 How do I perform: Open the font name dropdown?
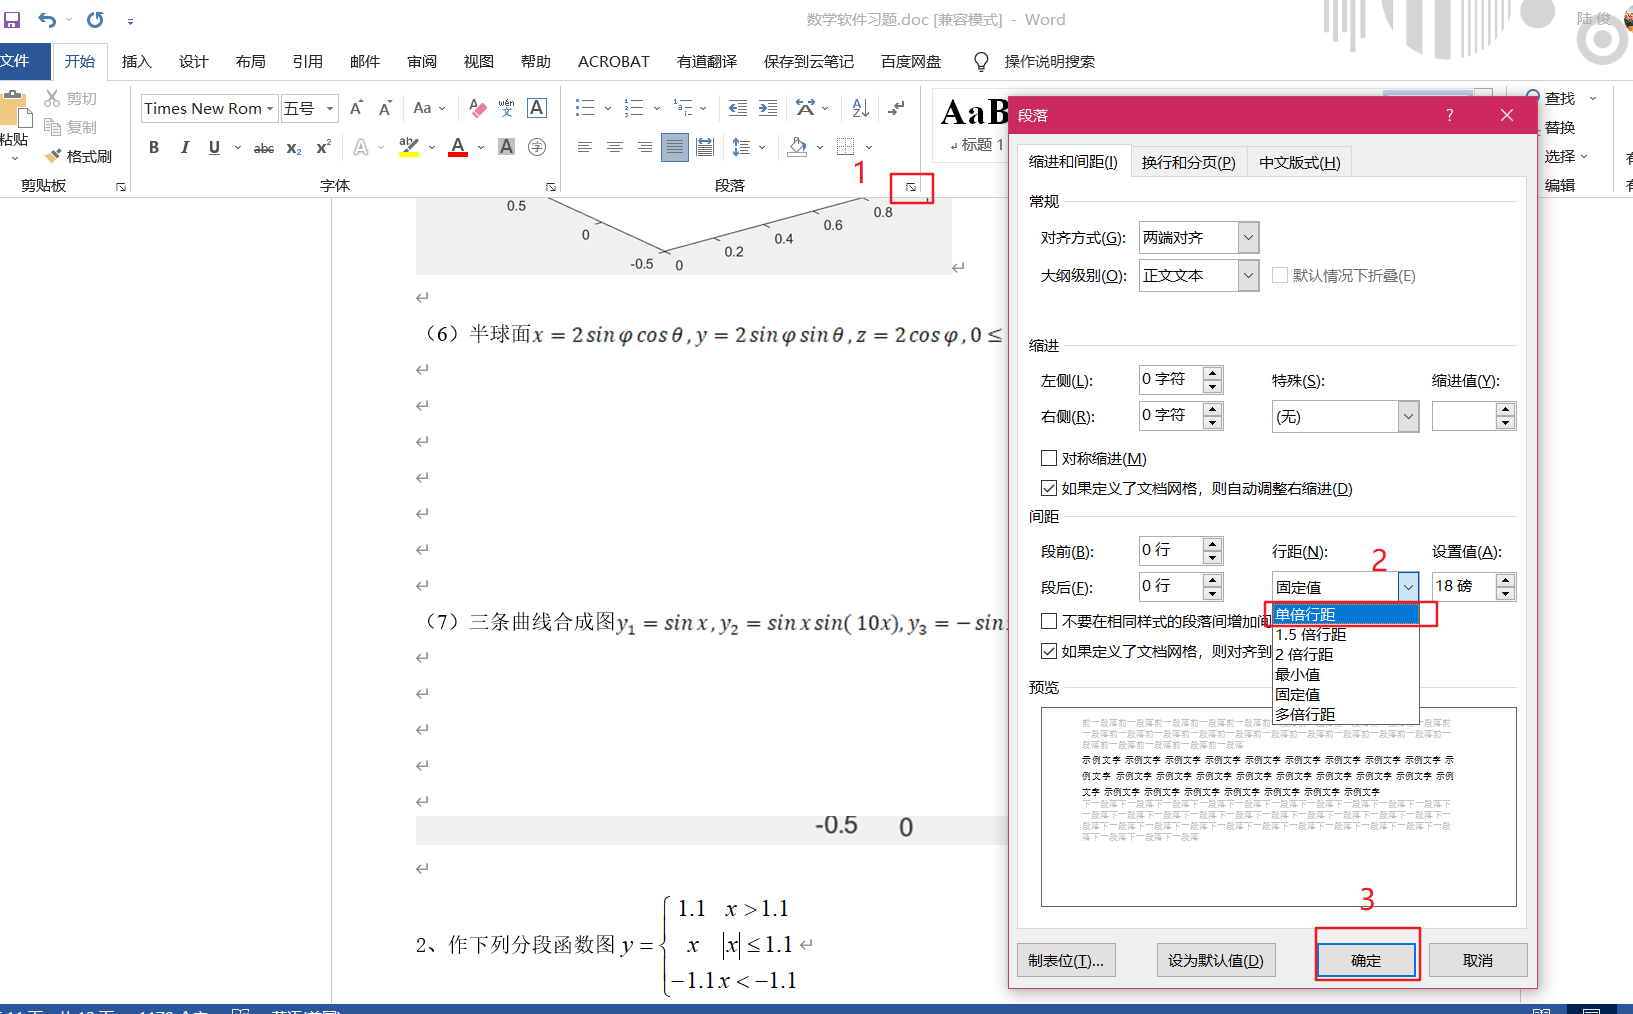click(x=270, y=108)
